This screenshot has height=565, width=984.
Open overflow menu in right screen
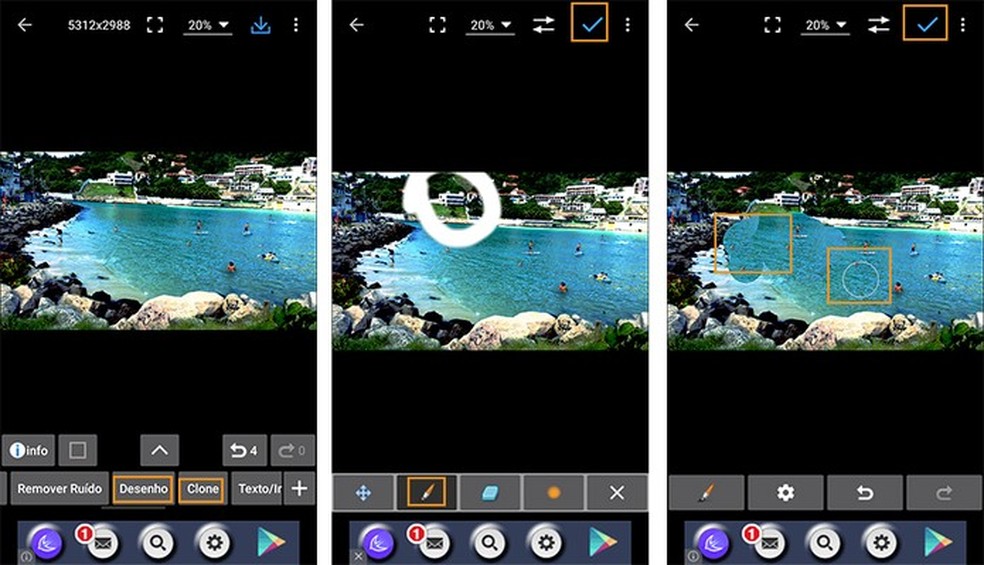point(963,25)
